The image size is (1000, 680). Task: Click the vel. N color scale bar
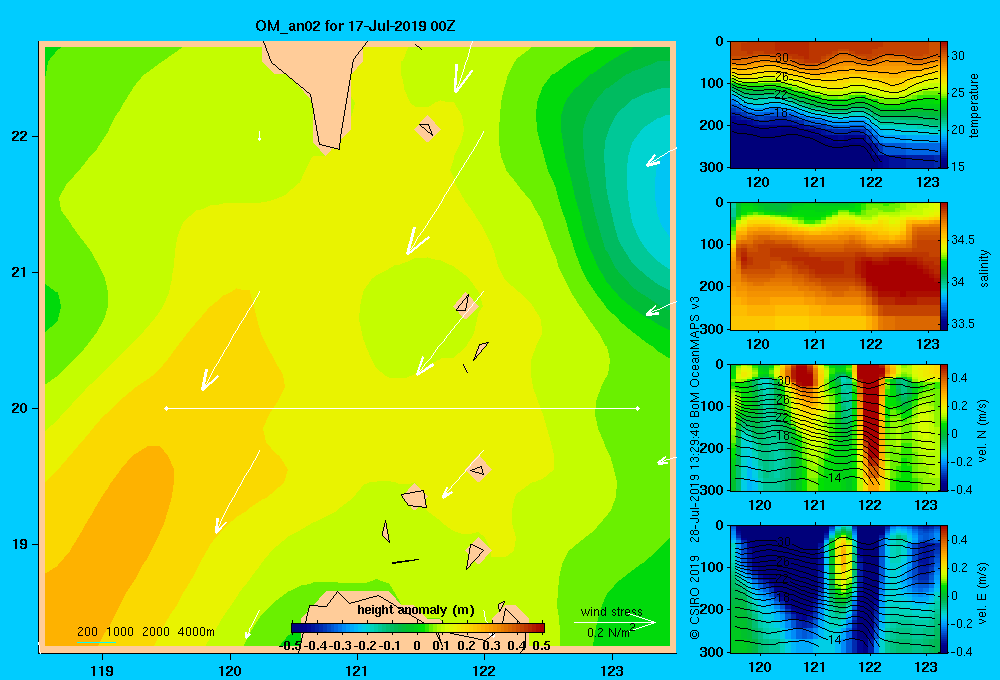(x=944, y=428)
